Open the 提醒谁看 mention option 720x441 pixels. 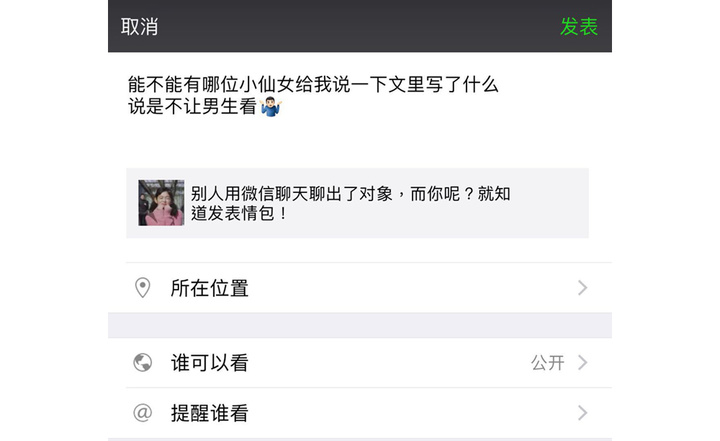360,413
